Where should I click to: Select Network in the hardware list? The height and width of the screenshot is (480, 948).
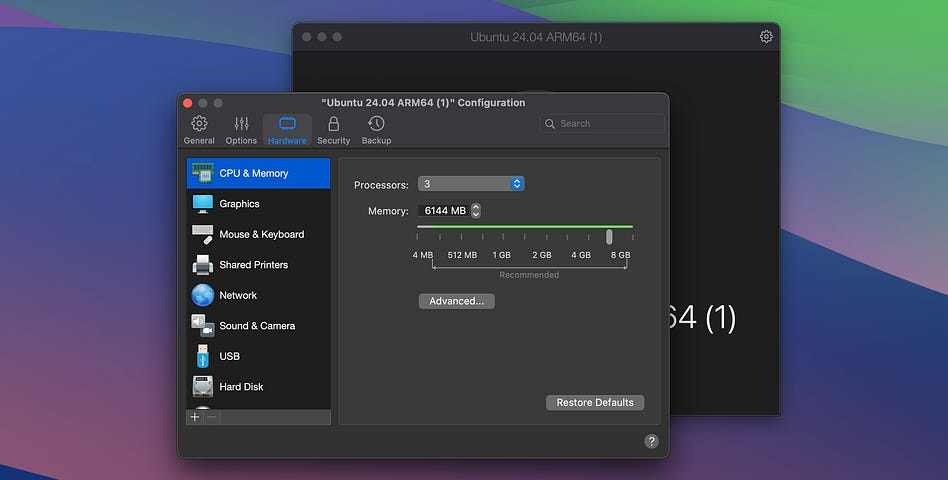[x=258, y=295]
